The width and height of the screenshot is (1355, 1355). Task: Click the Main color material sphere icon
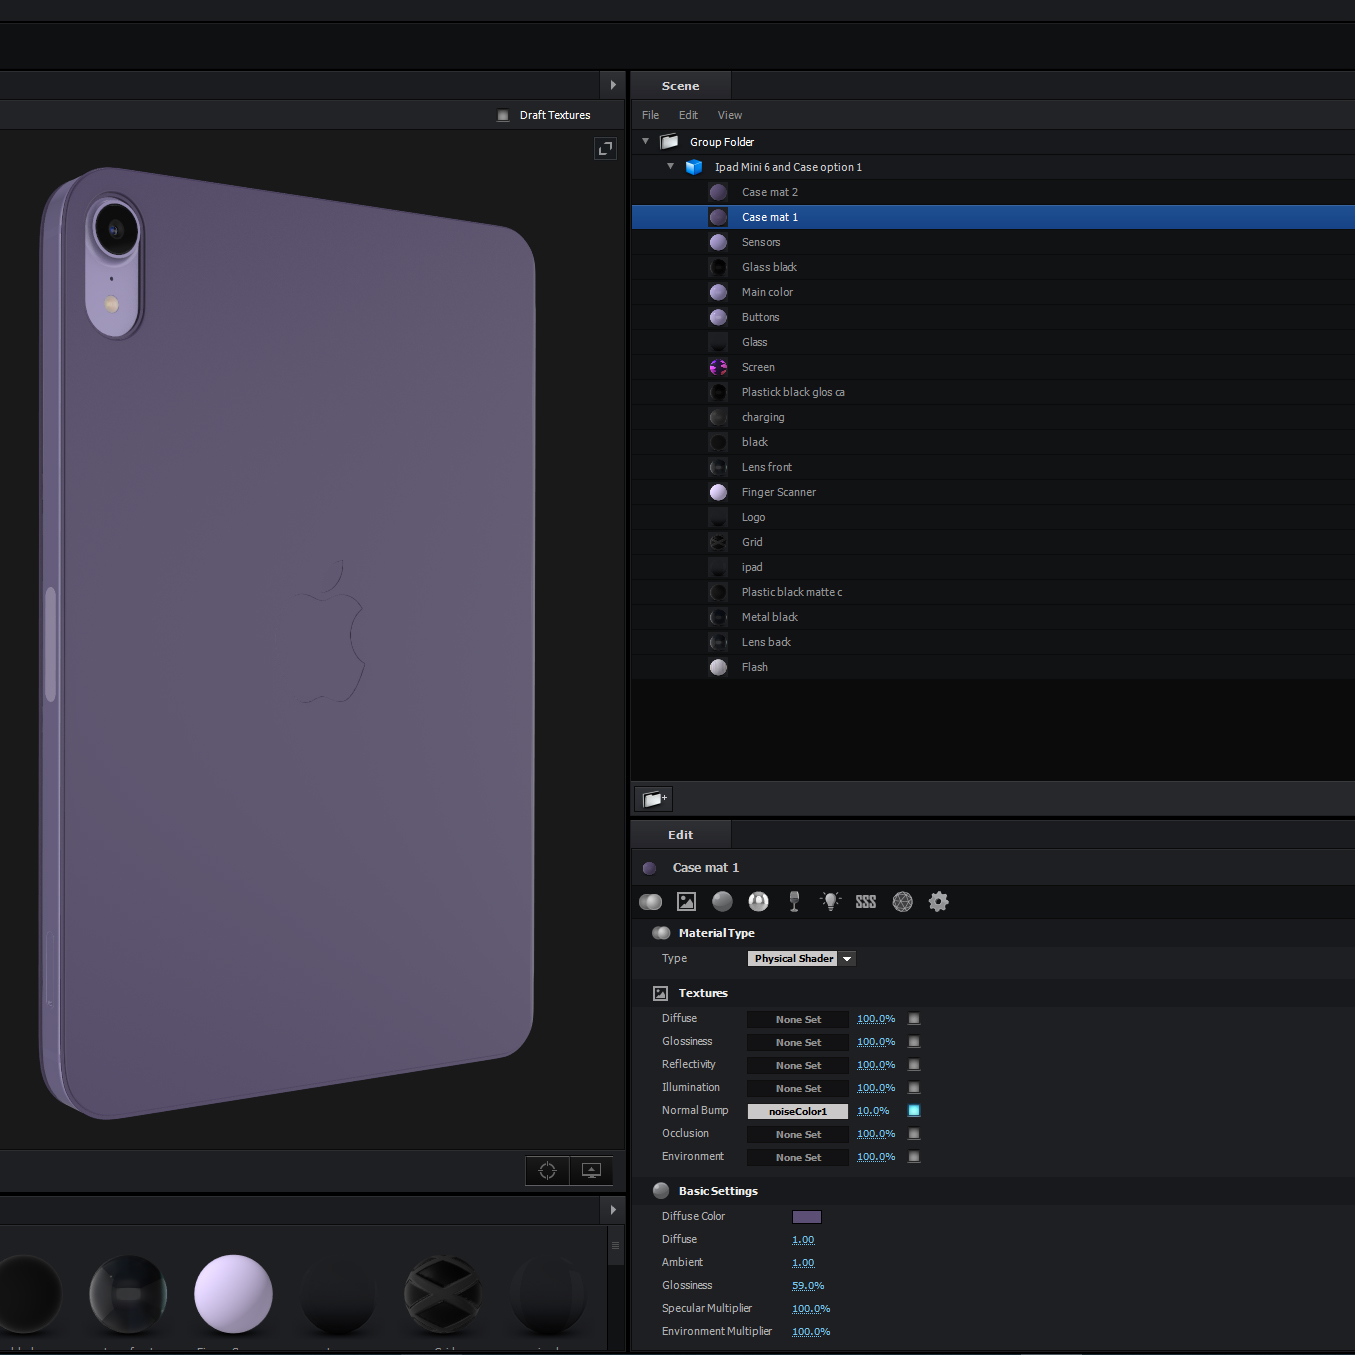click(718, 292)
